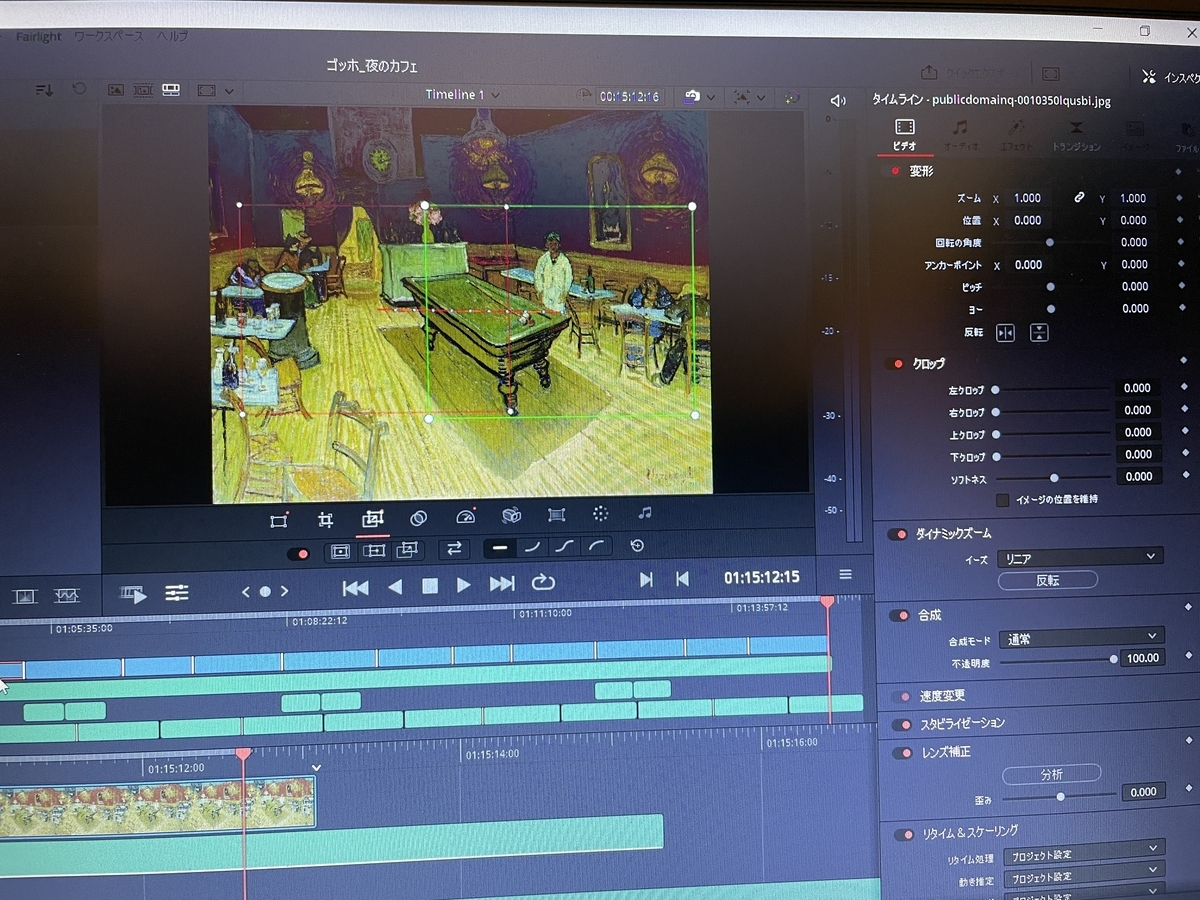Adjust the 歪み distortion slider
This screenshot has height=900, width=1200.
click(1060, 797)
